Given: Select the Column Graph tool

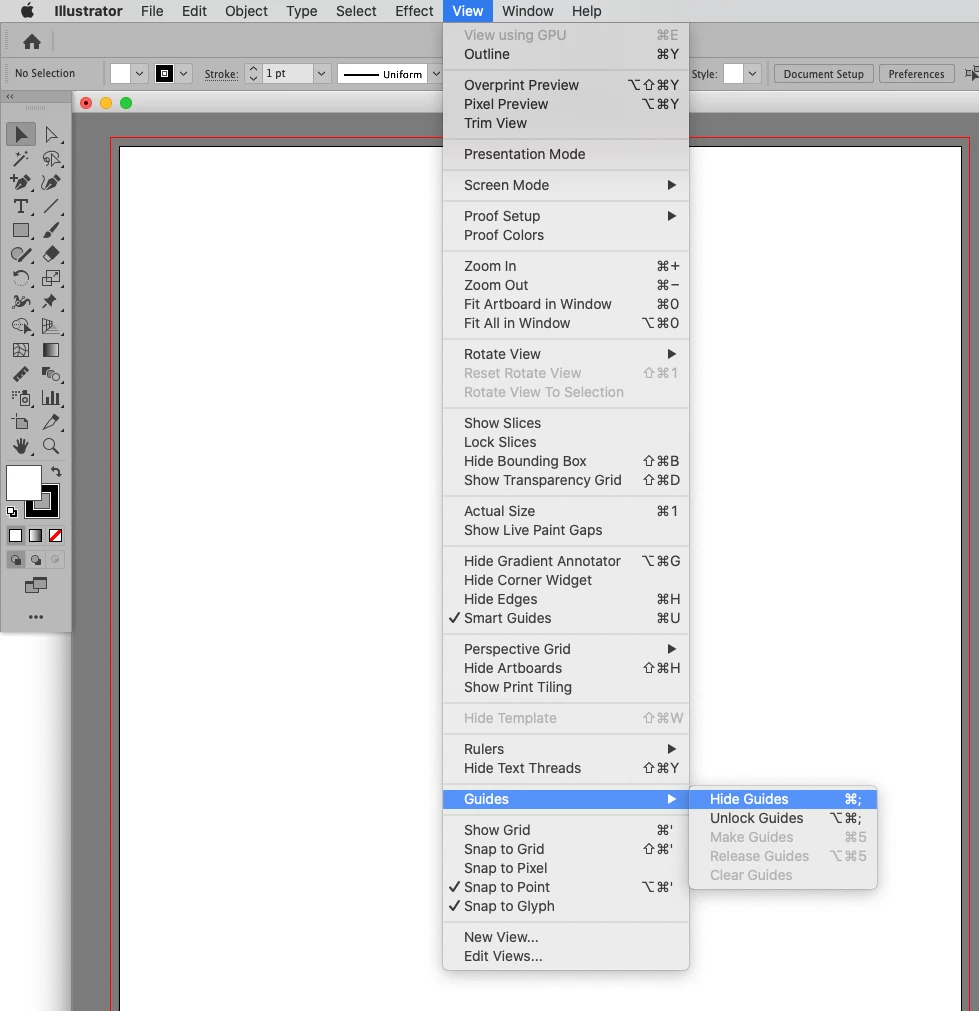Looking at the screenshot, I should pyautogui.click(x=51, y=398).
